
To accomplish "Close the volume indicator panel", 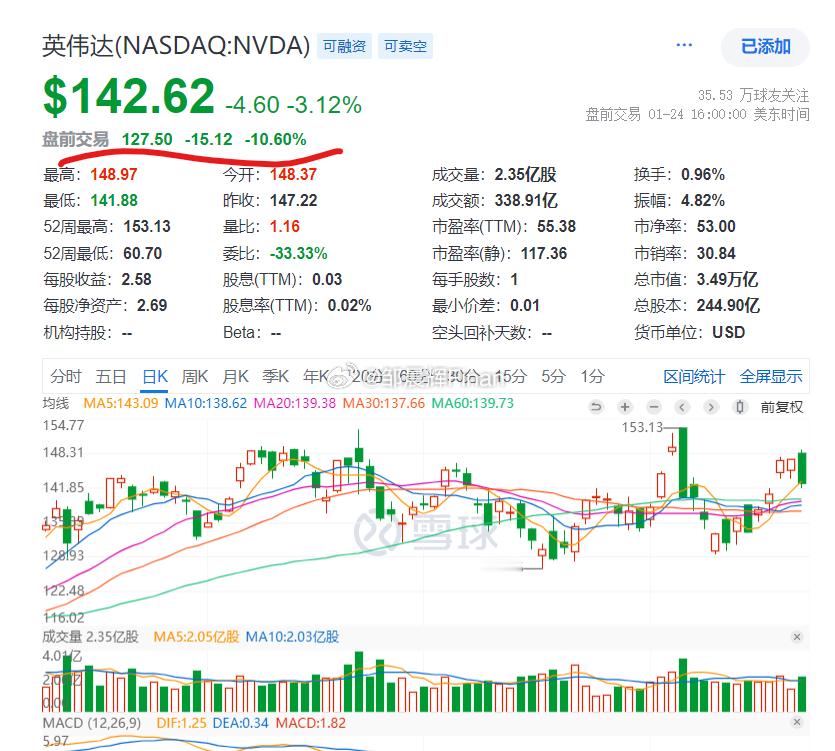I will tap(797, 636).
